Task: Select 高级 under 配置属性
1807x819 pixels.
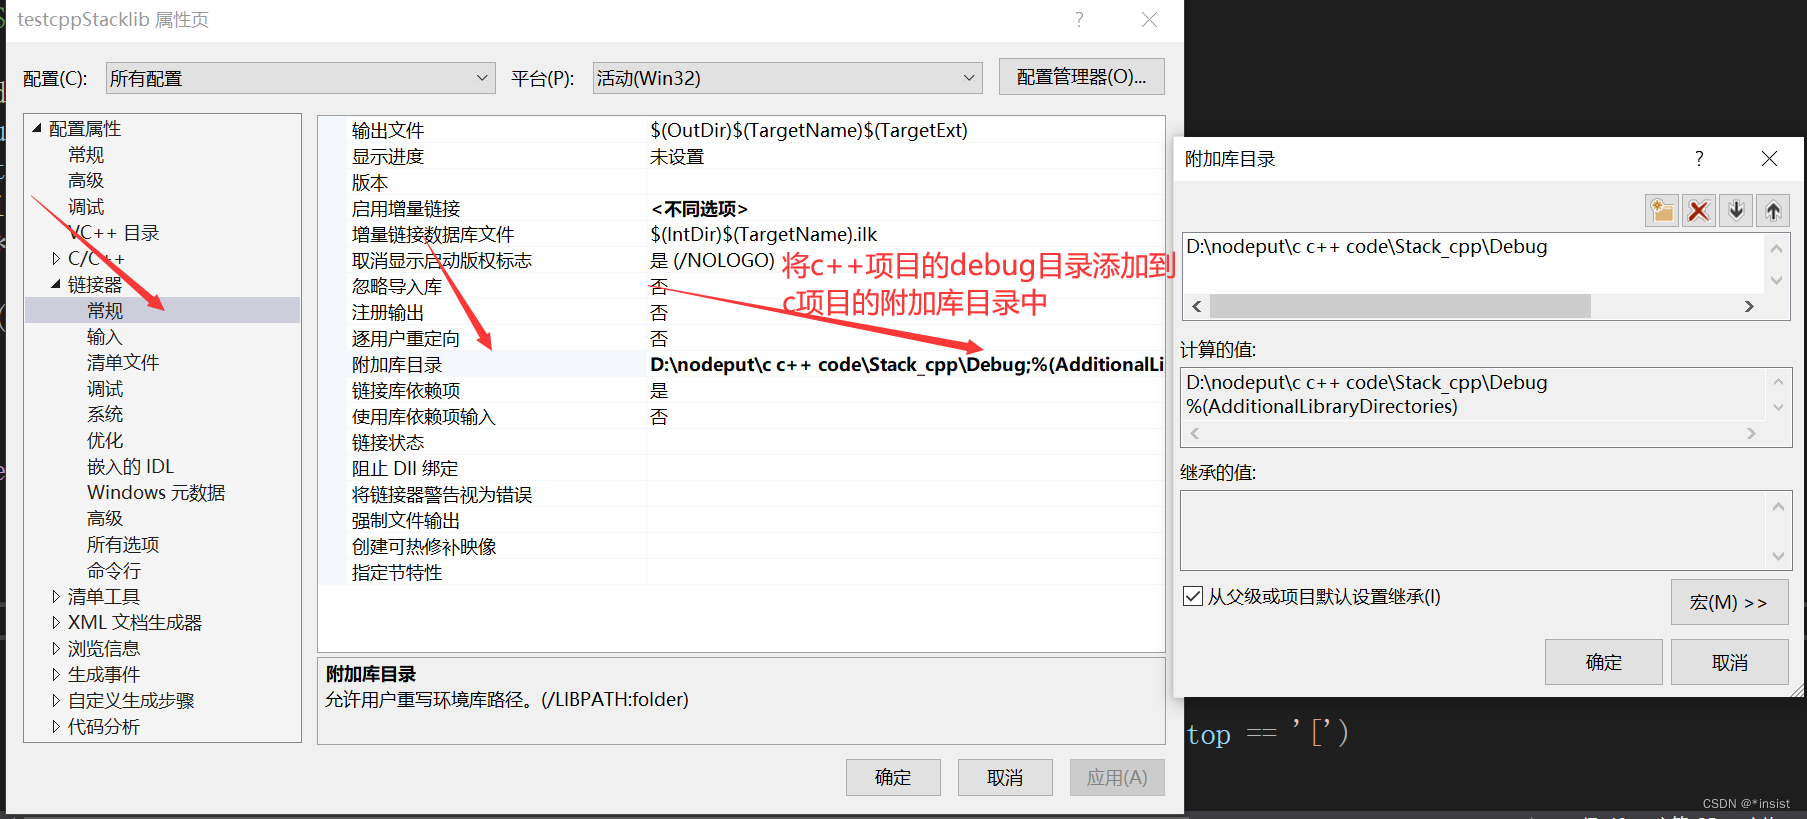Action: pos(86,181)
